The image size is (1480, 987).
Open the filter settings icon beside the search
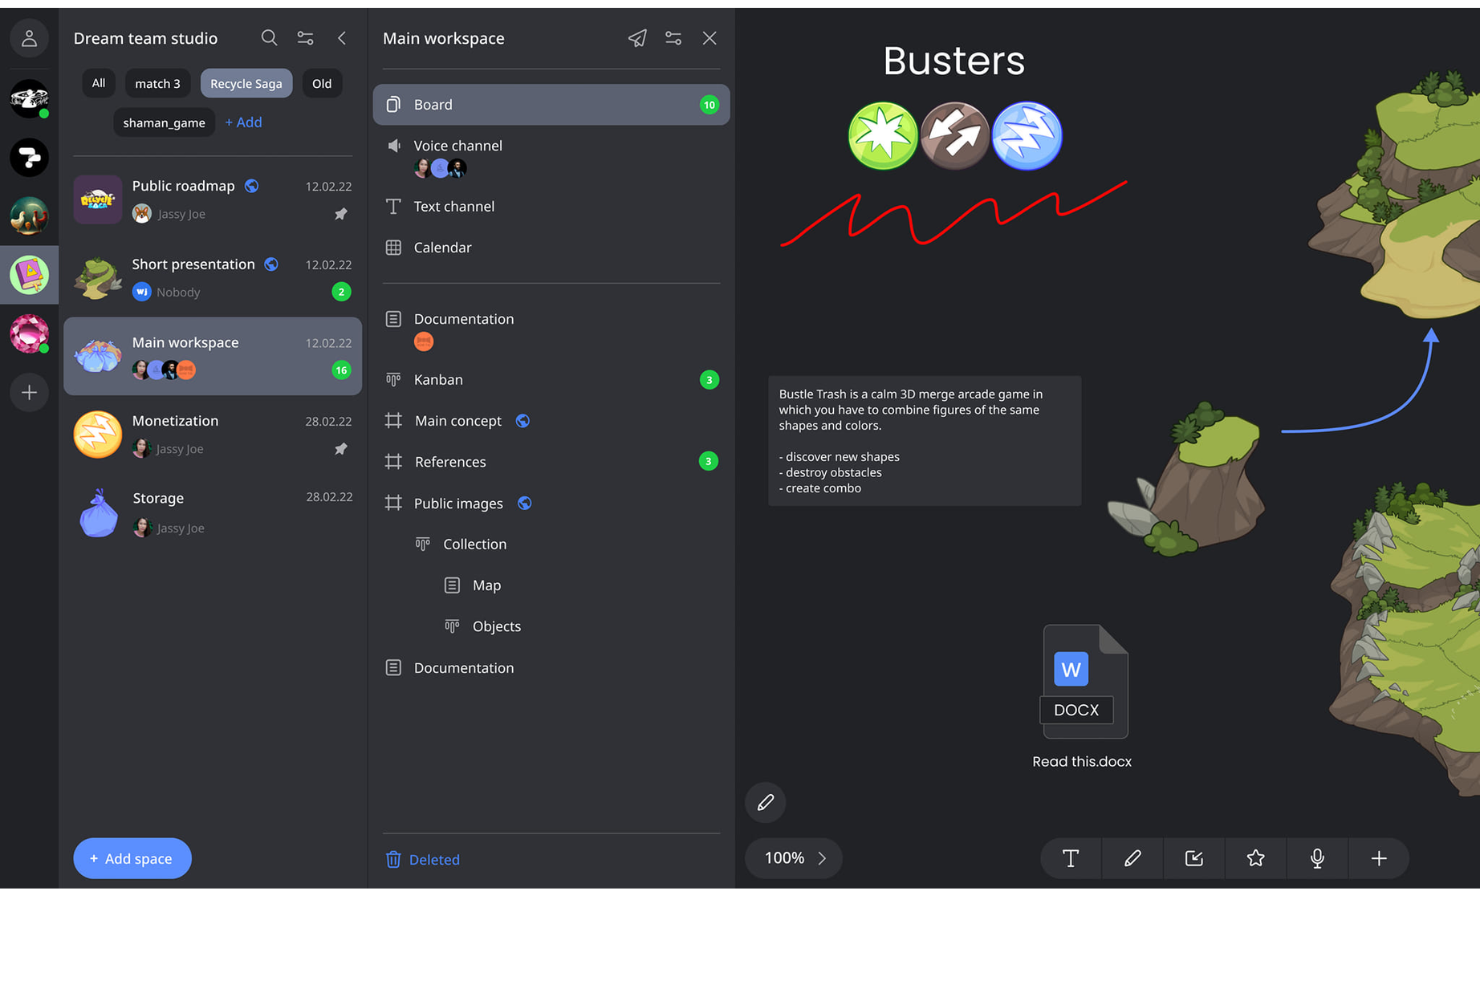pos(305,38)
